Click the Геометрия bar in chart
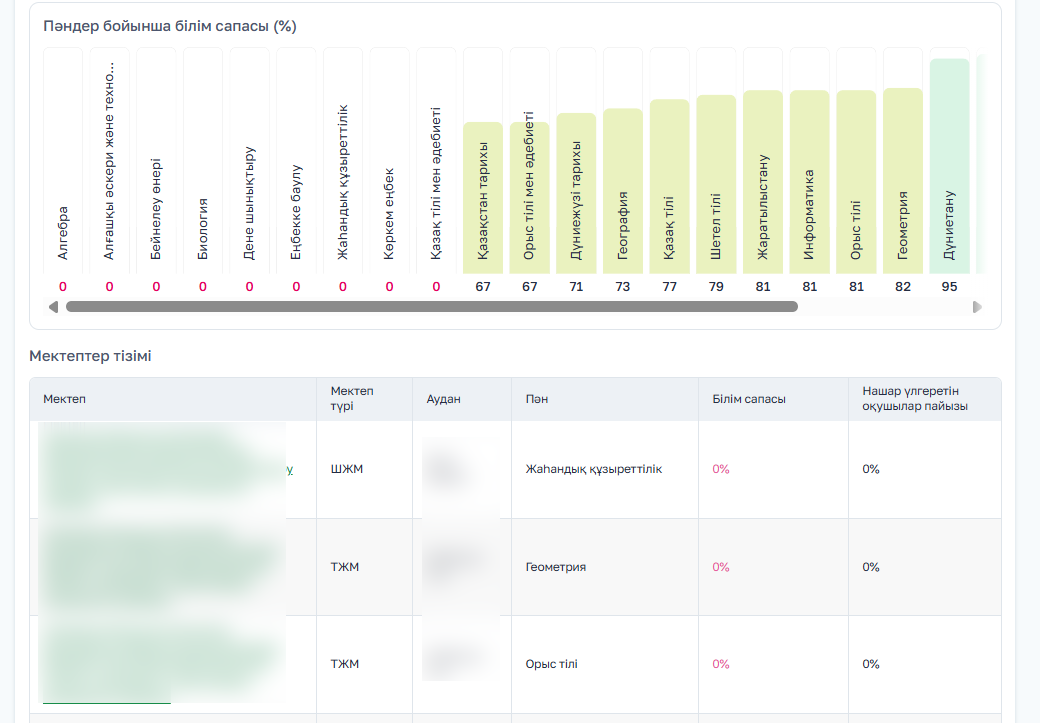Viewport: 1040px width, 723px height. tap(903, 180)
